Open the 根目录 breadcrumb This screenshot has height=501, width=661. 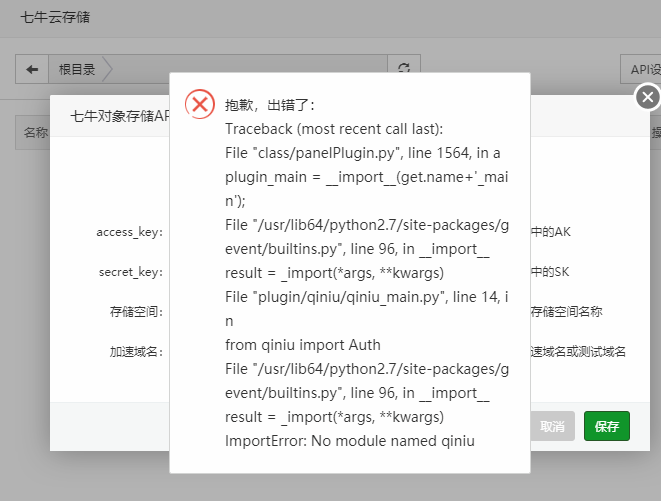tap(77, 69)
